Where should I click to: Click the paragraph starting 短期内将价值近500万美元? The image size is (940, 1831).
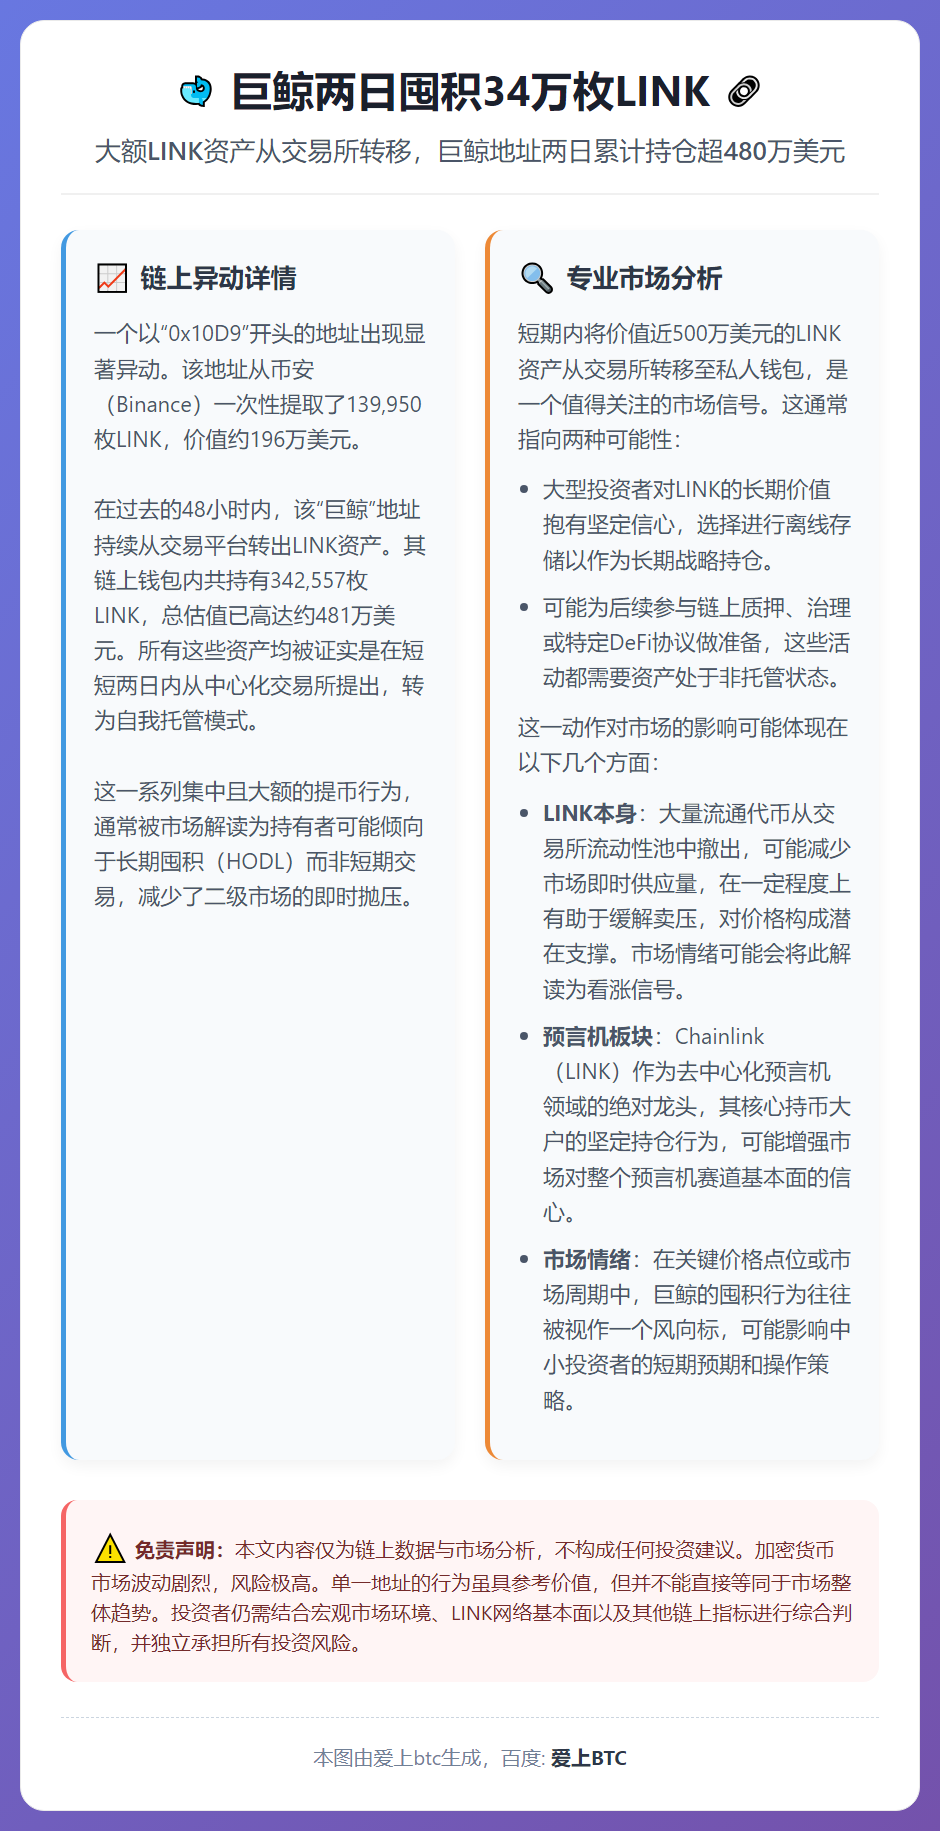683,387
